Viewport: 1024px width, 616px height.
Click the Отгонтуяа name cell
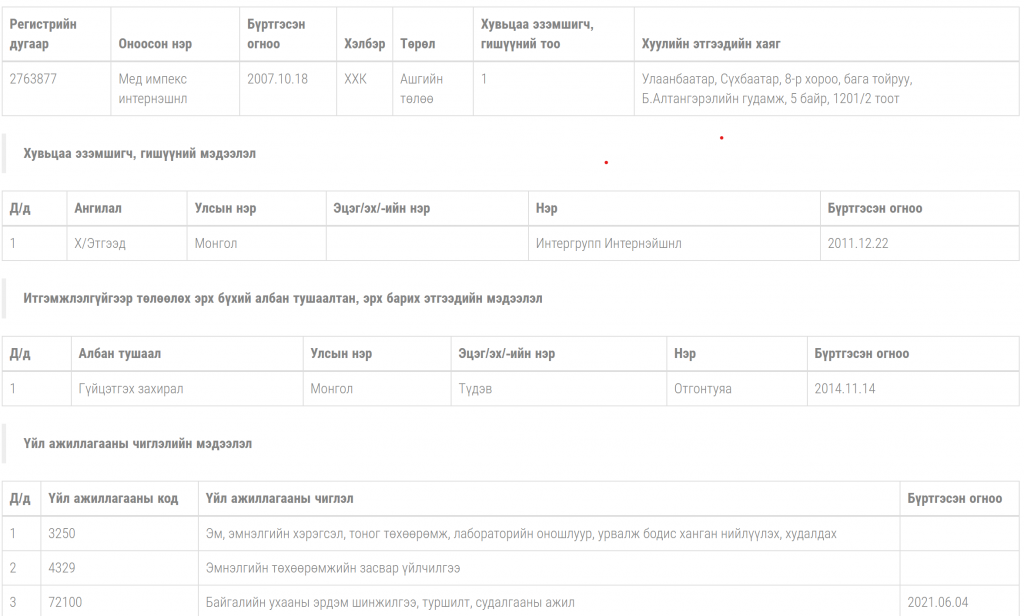703,389
